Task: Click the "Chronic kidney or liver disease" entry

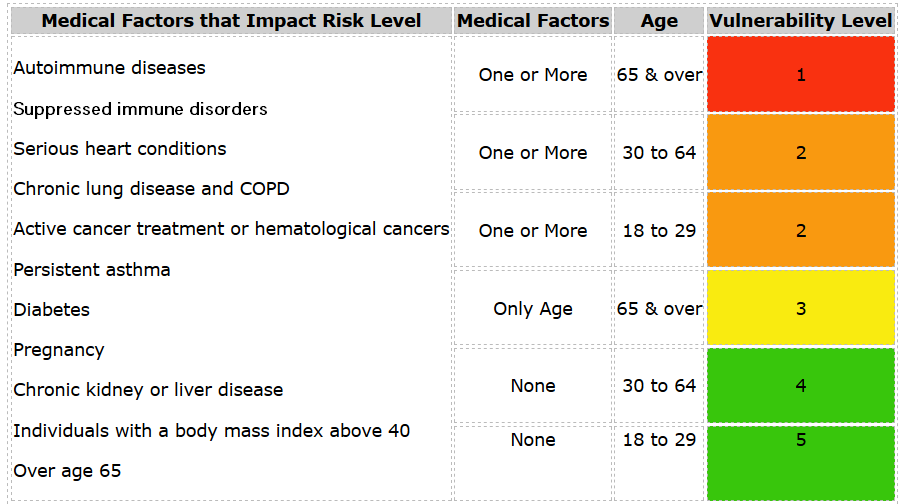Action: (148, 390)
